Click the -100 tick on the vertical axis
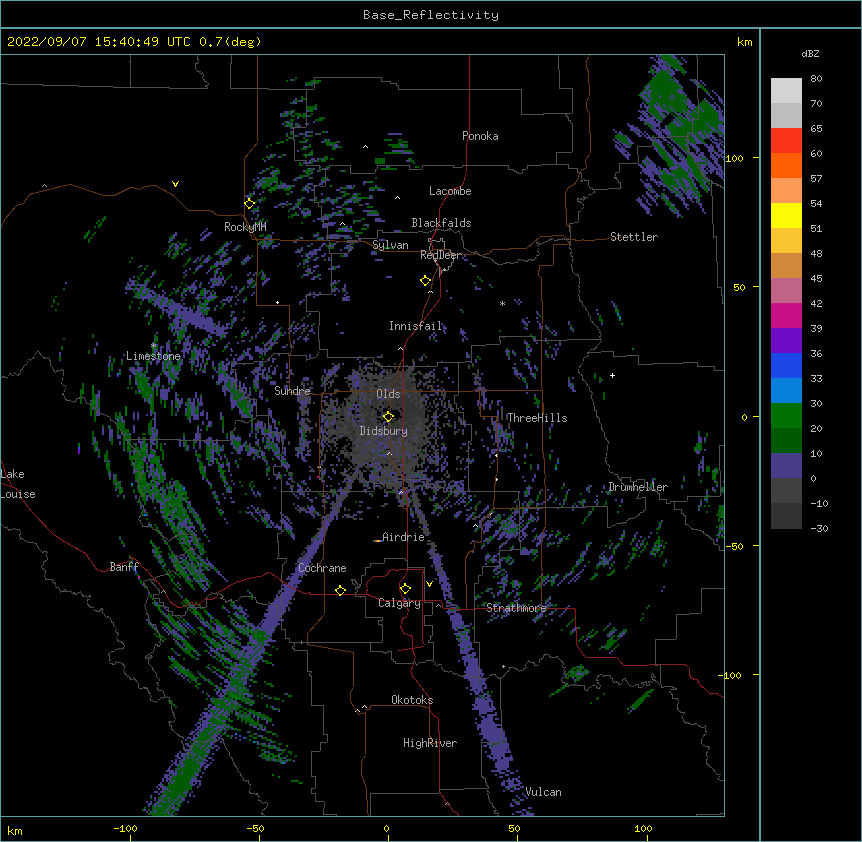Image resolution: width=862 pixels, height=842 pixels. (731, 675)
